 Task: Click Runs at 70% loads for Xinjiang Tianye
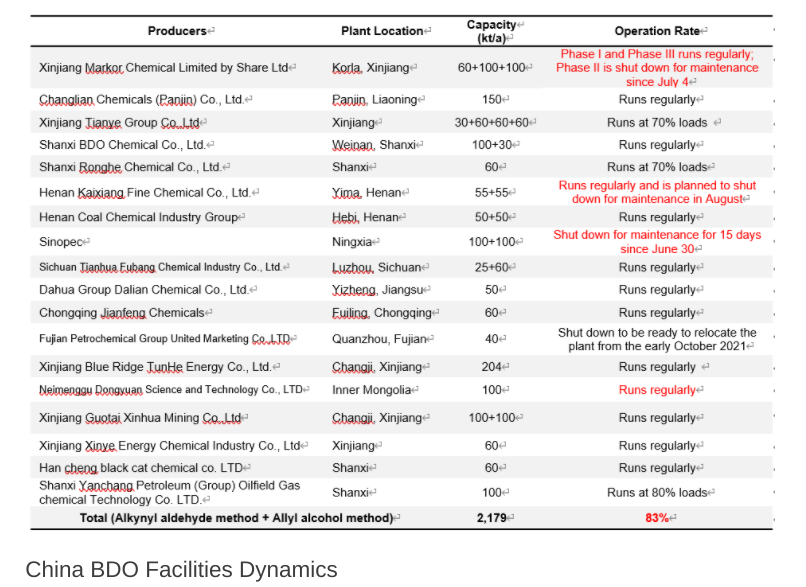click(x=657, y=123)
